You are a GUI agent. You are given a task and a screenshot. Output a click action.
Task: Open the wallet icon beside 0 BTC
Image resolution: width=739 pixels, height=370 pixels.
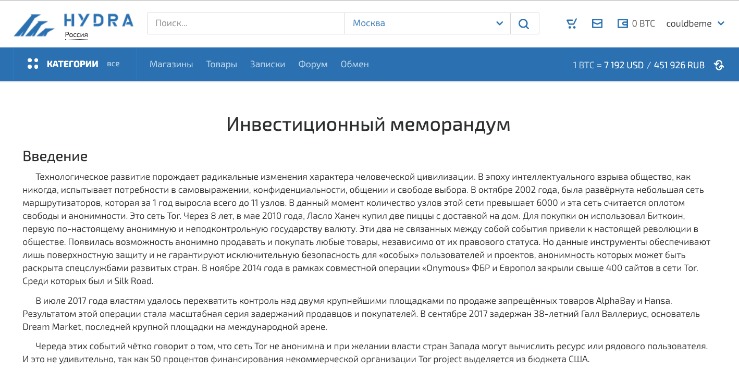[x=623, y=24]
